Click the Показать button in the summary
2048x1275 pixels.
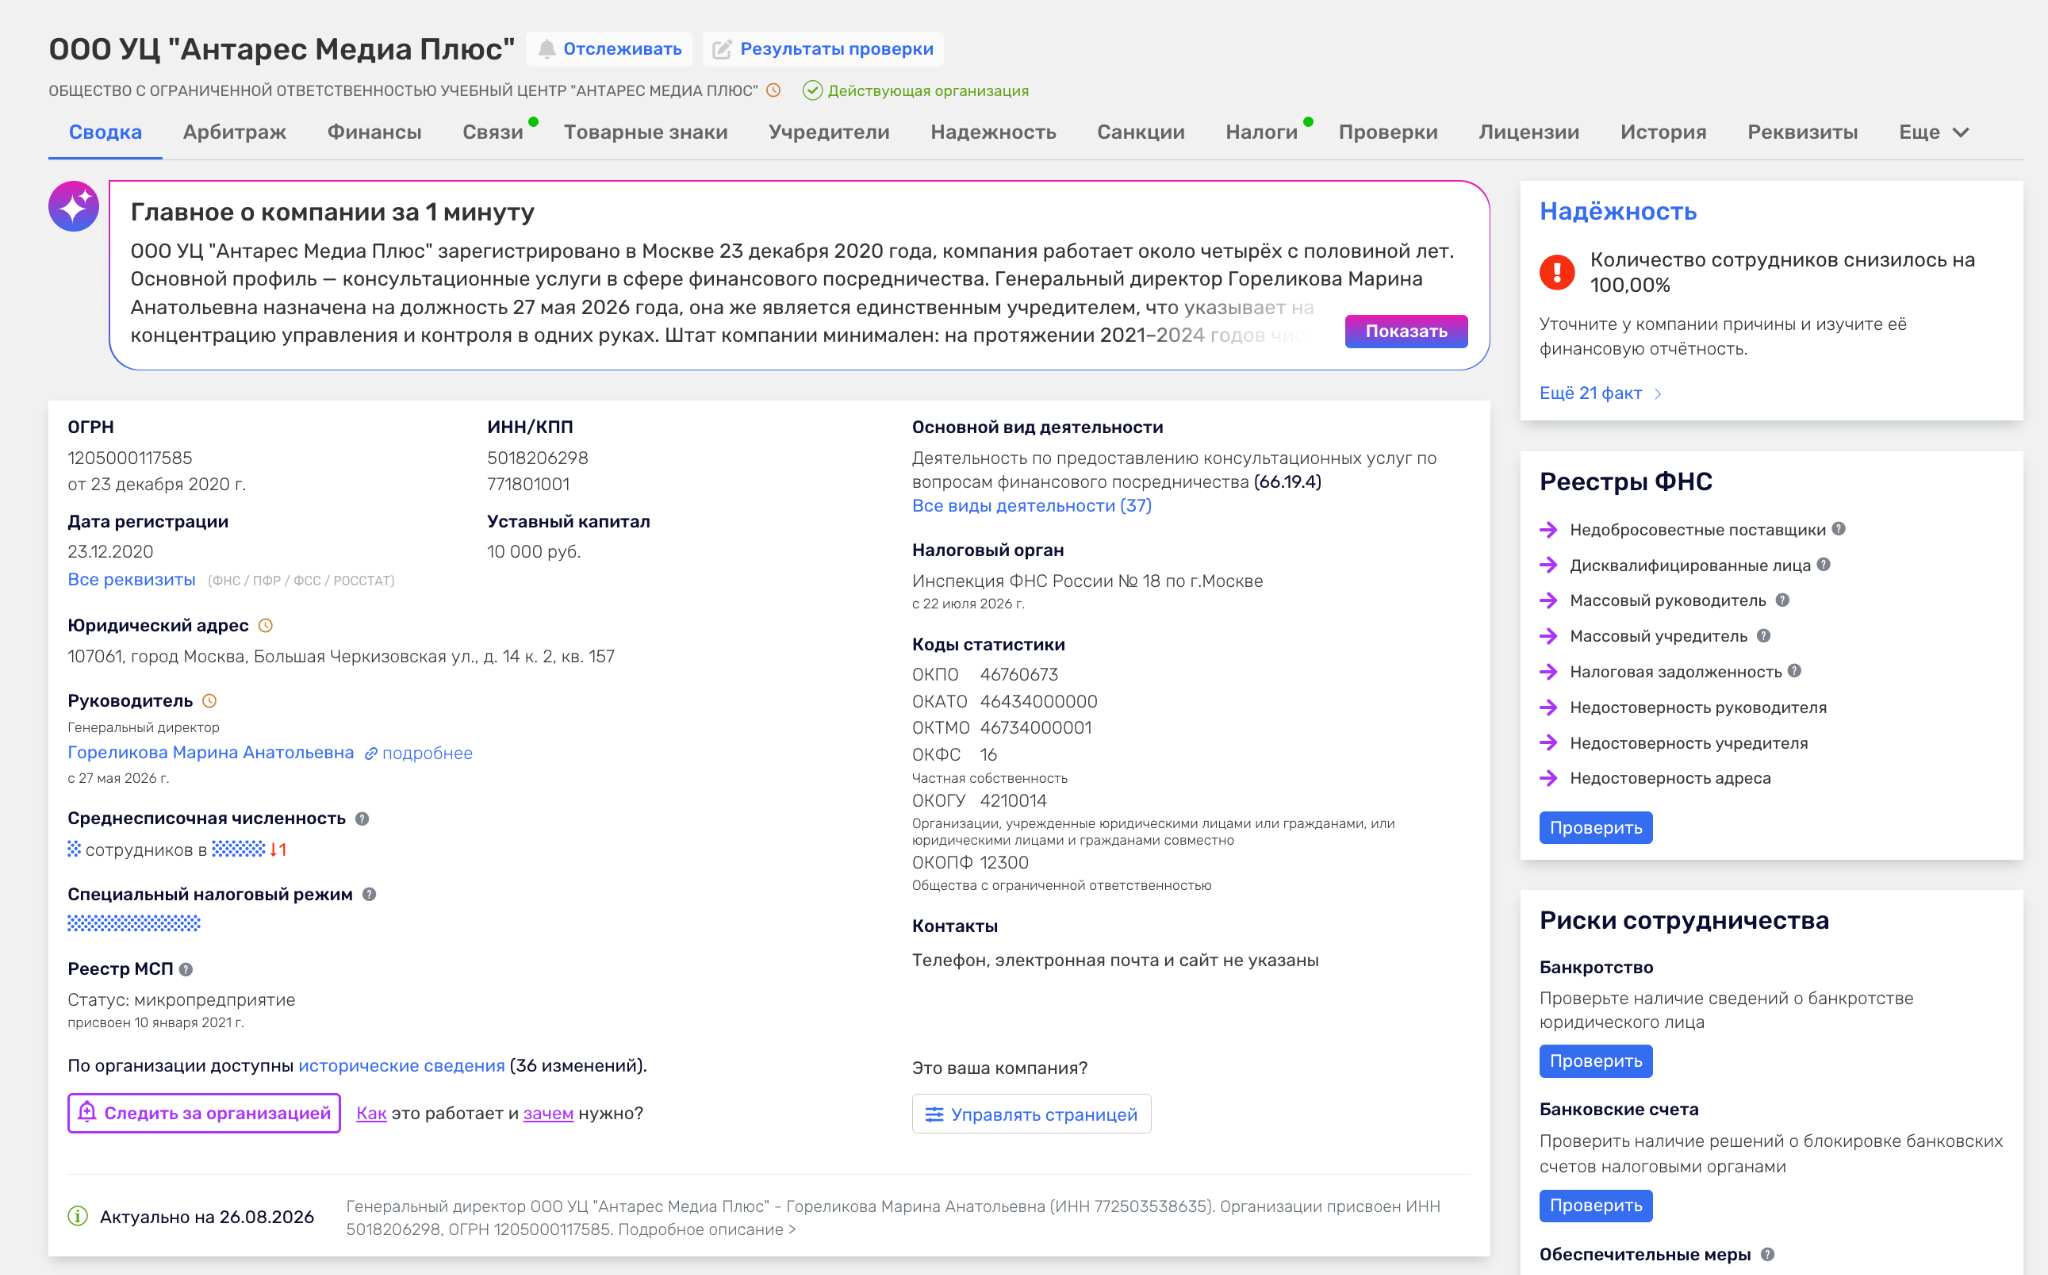[x=1406, y=331]
